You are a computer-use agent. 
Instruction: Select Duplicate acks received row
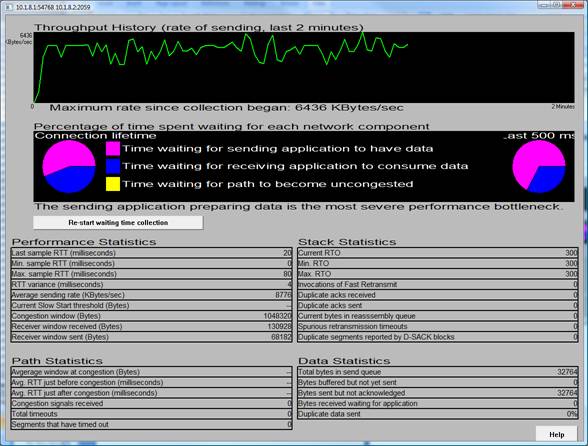pos(438,295)
